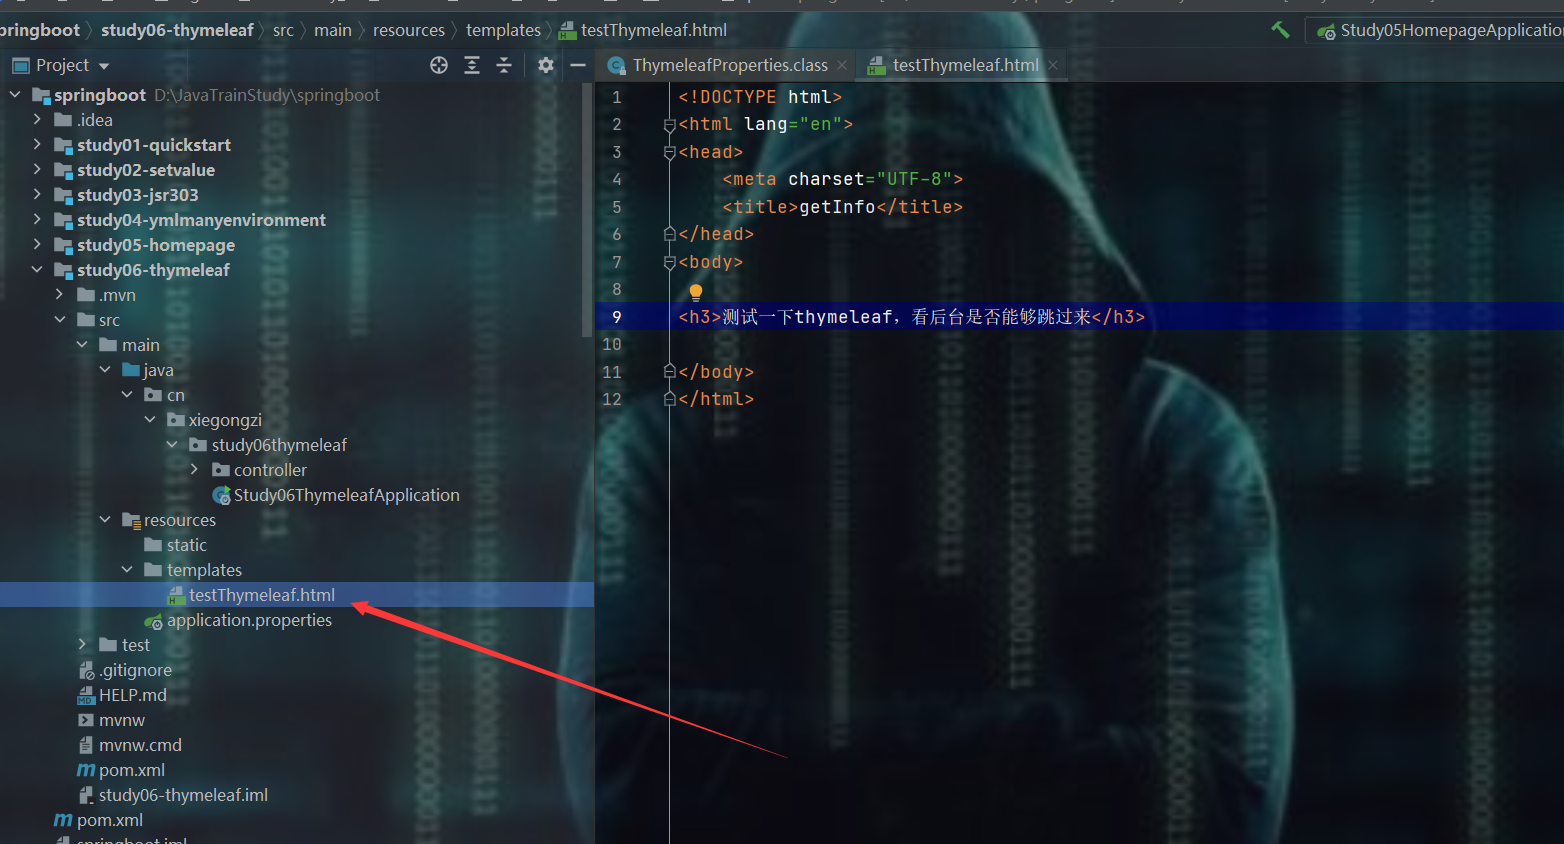Viewport: 1564px width, 844px height.
Task: Collapse the study06-thymeleaf module
Action: [x=37, y=270]
